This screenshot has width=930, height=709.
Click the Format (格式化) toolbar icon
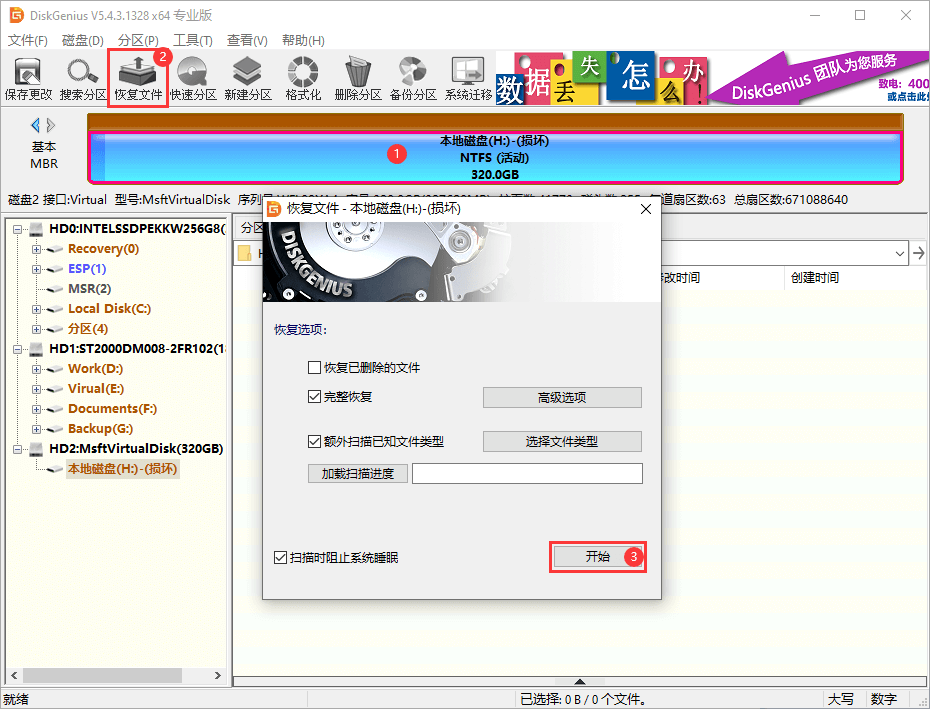click(x=303, y=79)
